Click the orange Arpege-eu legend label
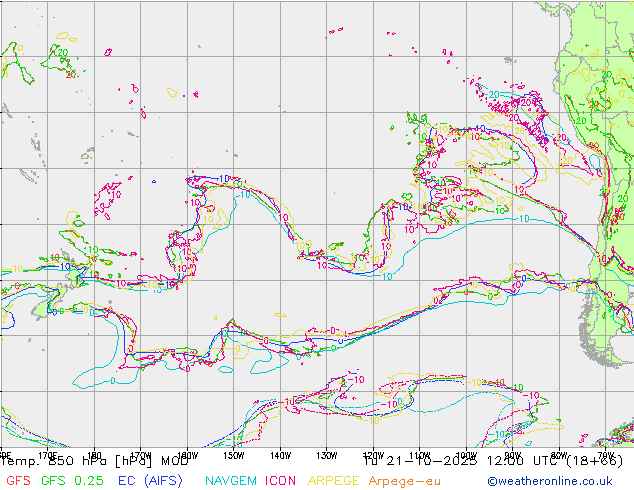 404,481
